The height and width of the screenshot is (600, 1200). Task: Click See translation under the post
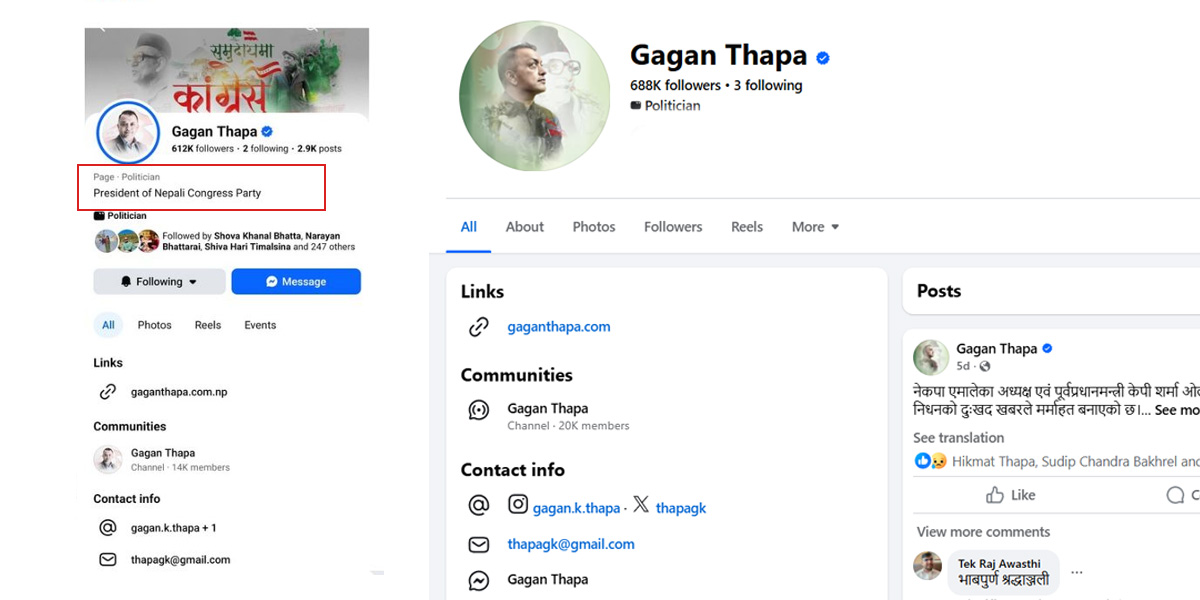958,438
